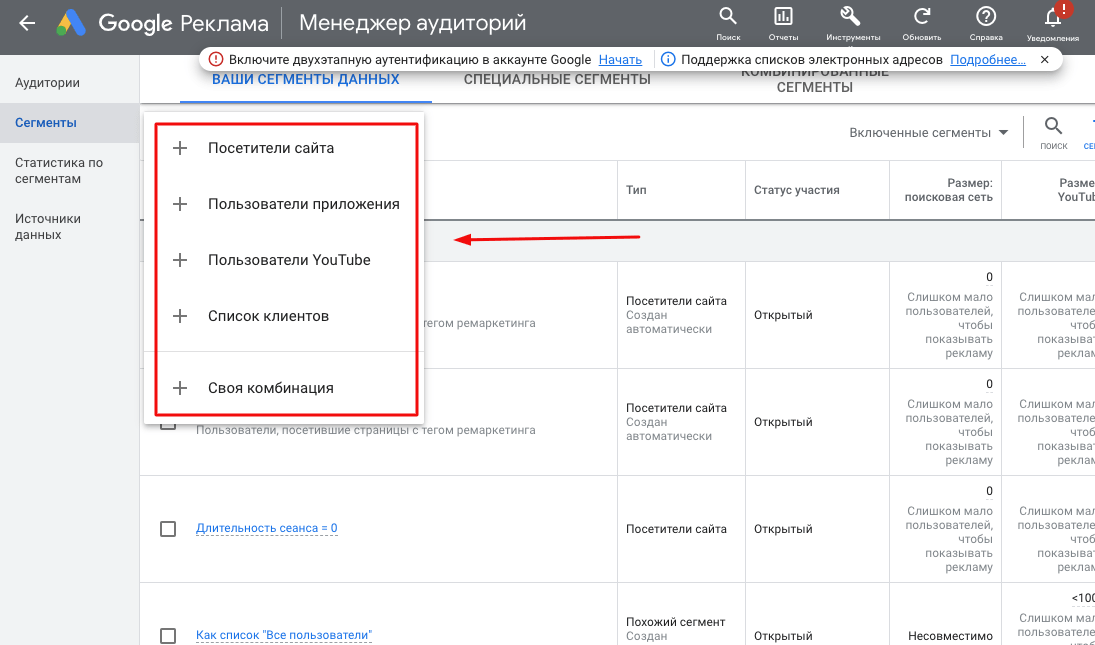Go back using the left arrow

click(x=27, y=23)
